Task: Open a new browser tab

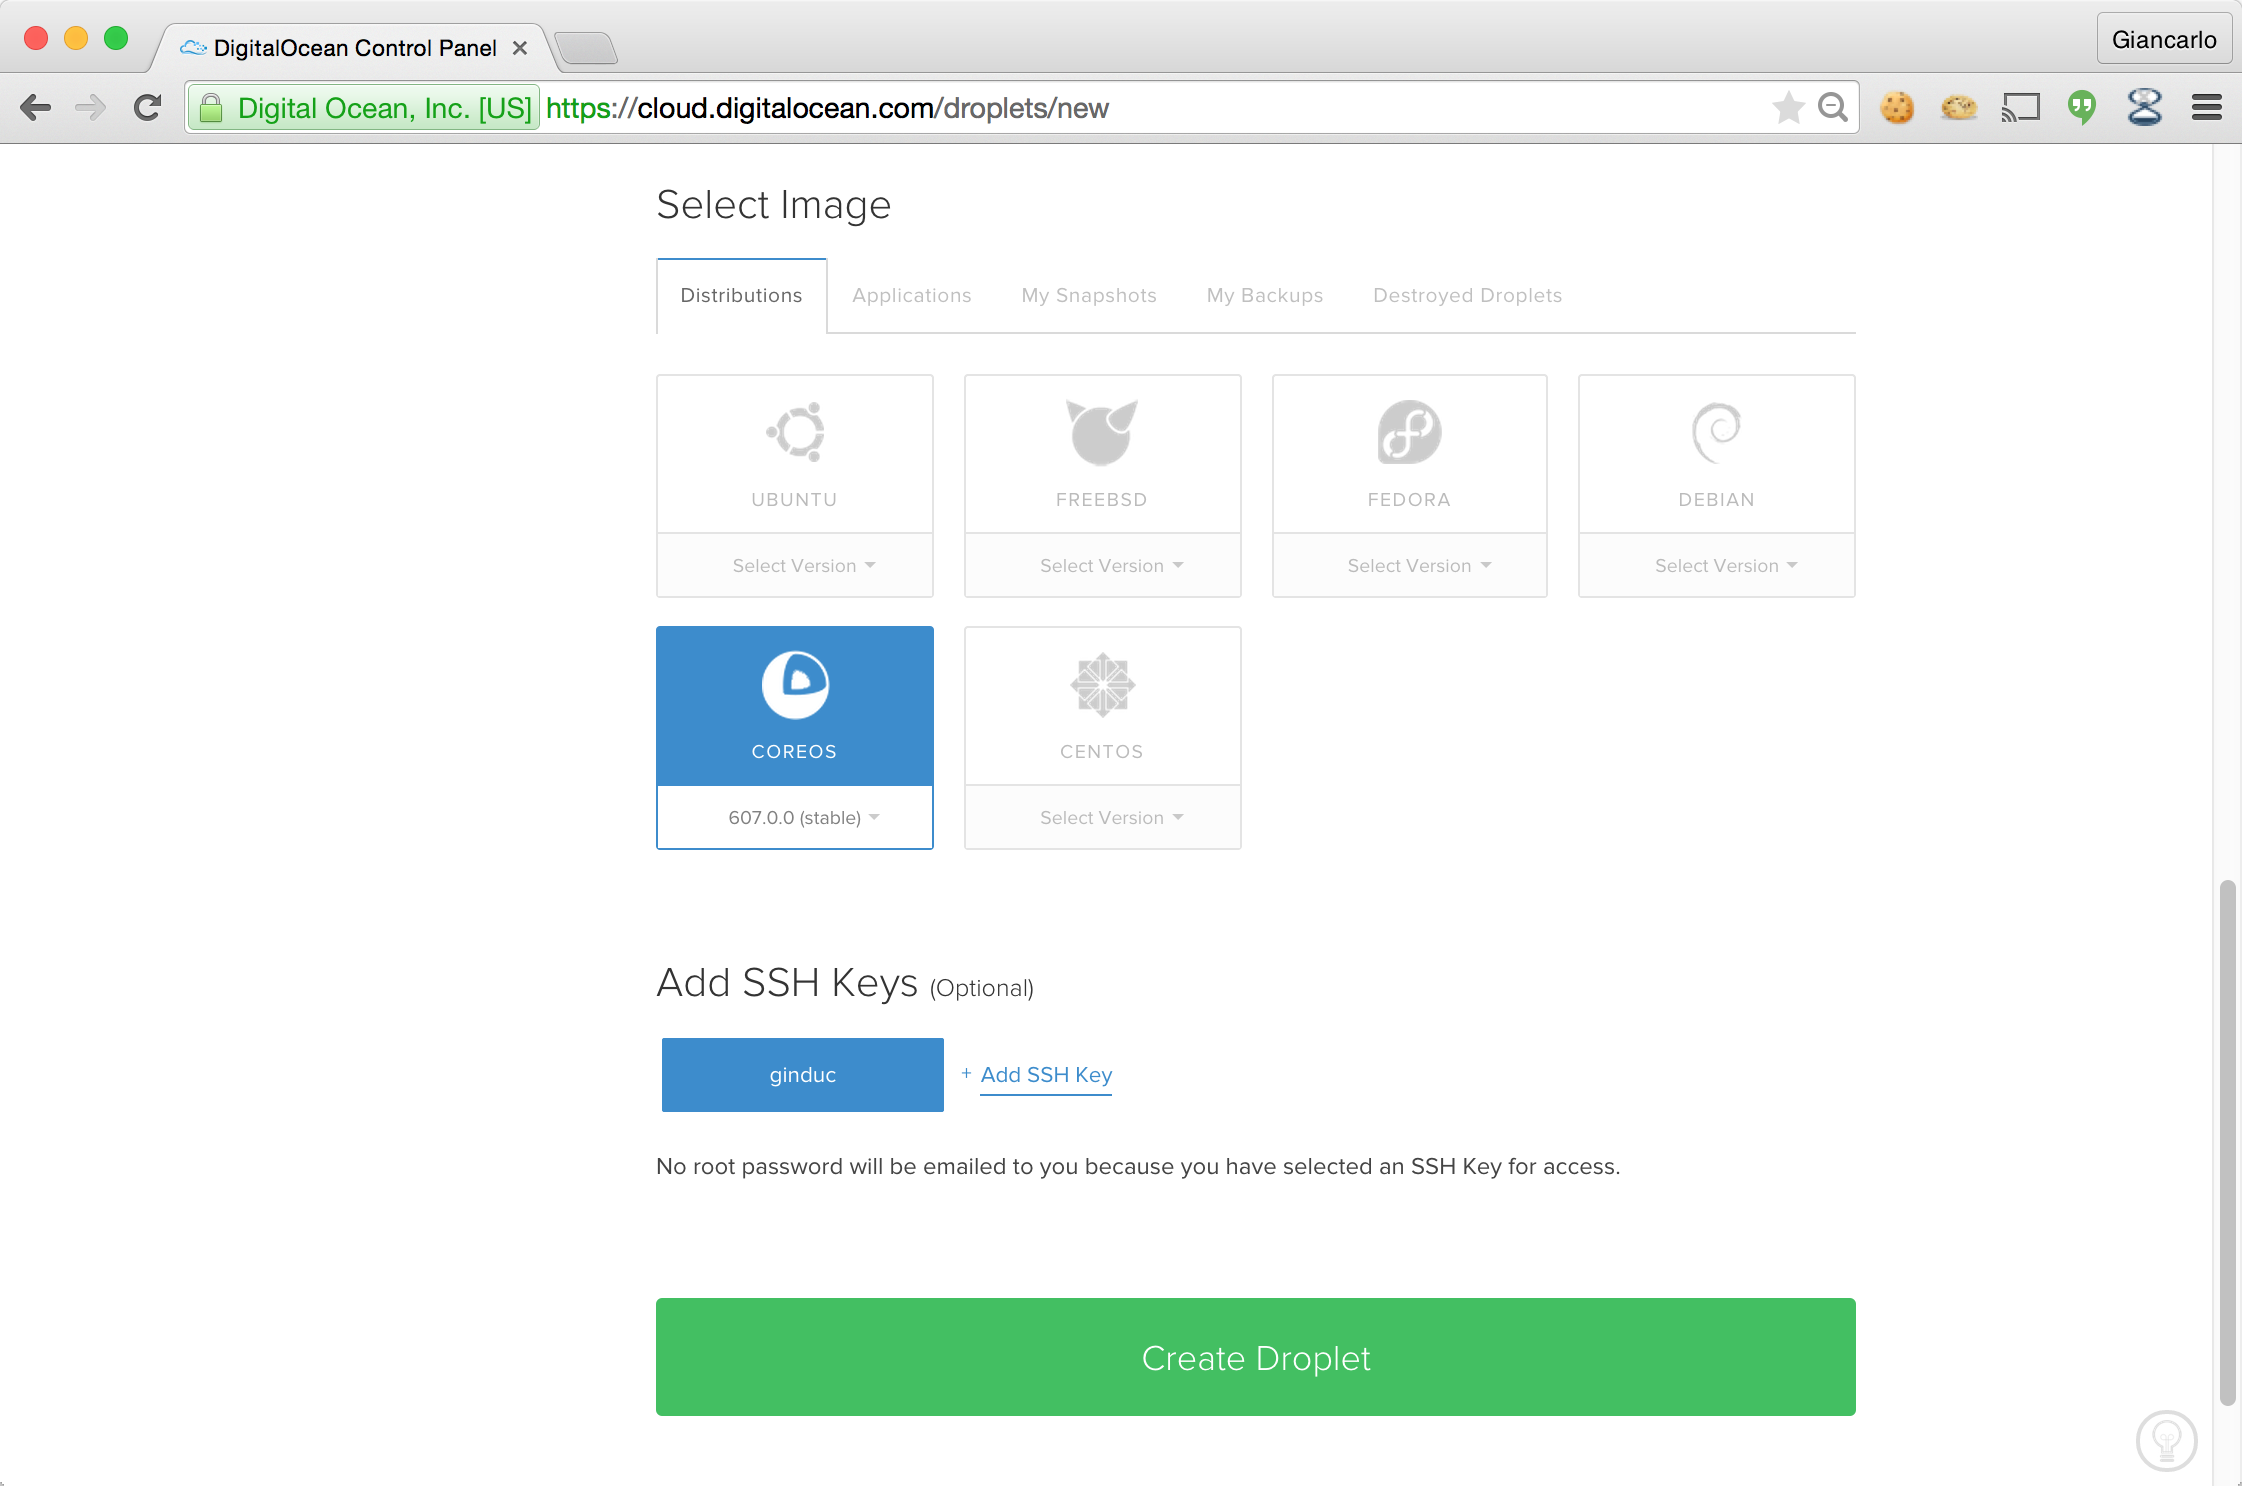Action: coord(586,48)
